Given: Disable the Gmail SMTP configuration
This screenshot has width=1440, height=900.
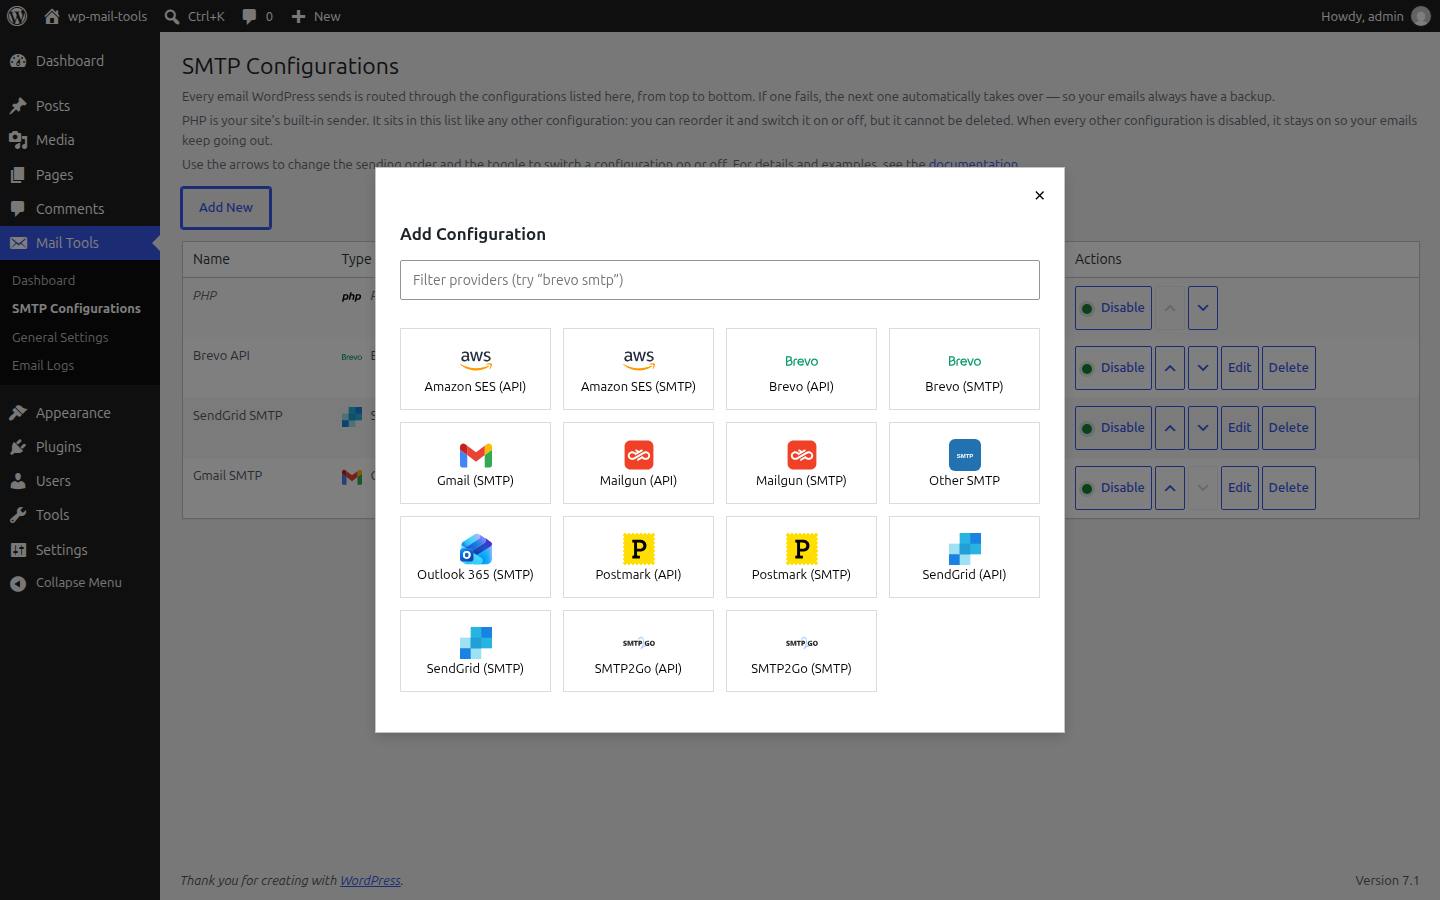Looking at the screenshot, I should (1113, 488).
